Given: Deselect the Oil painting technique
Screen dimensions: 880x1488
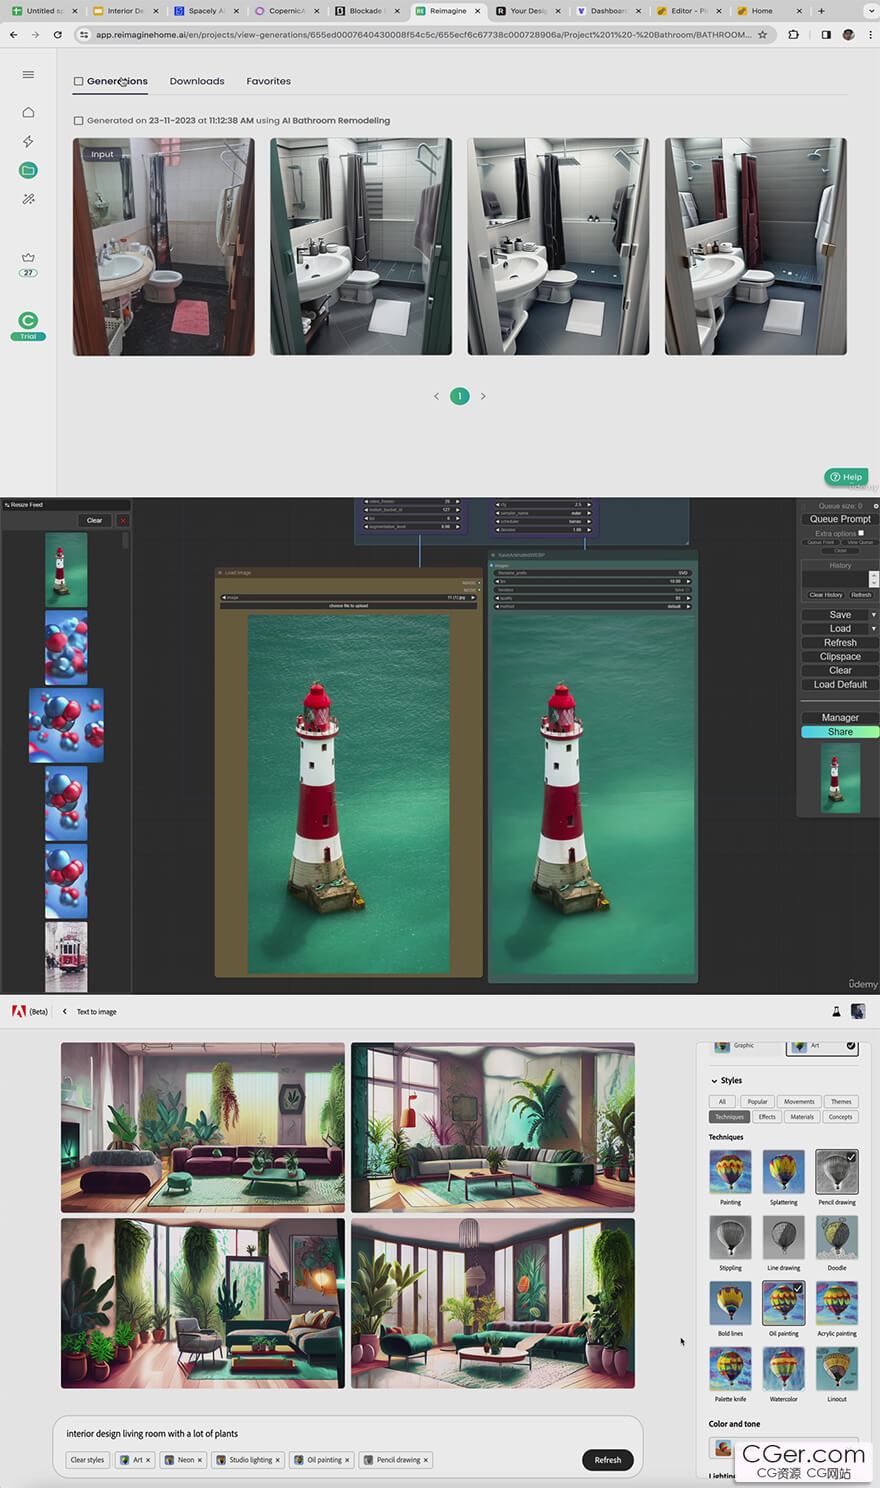Looking at the screenshot, I should click(x=784, y=1303).
